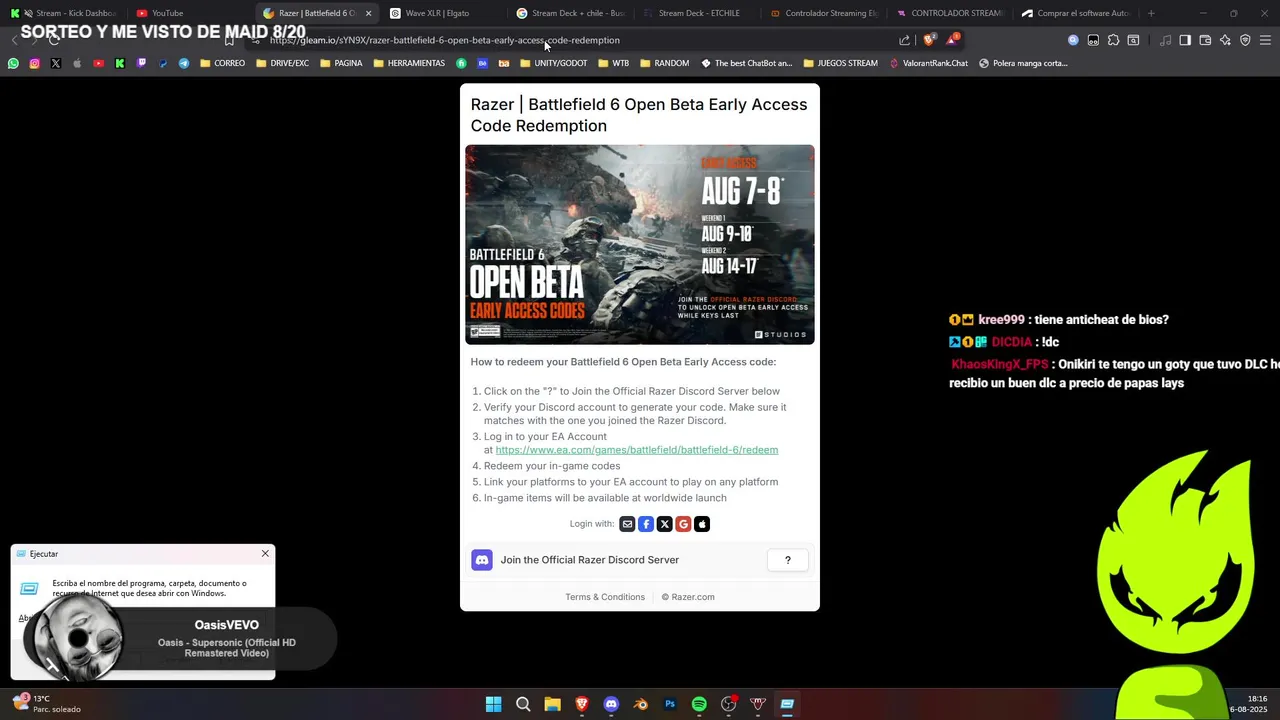Open PayPal bookmark icon
1280x720 pixels.
(163, 63)
